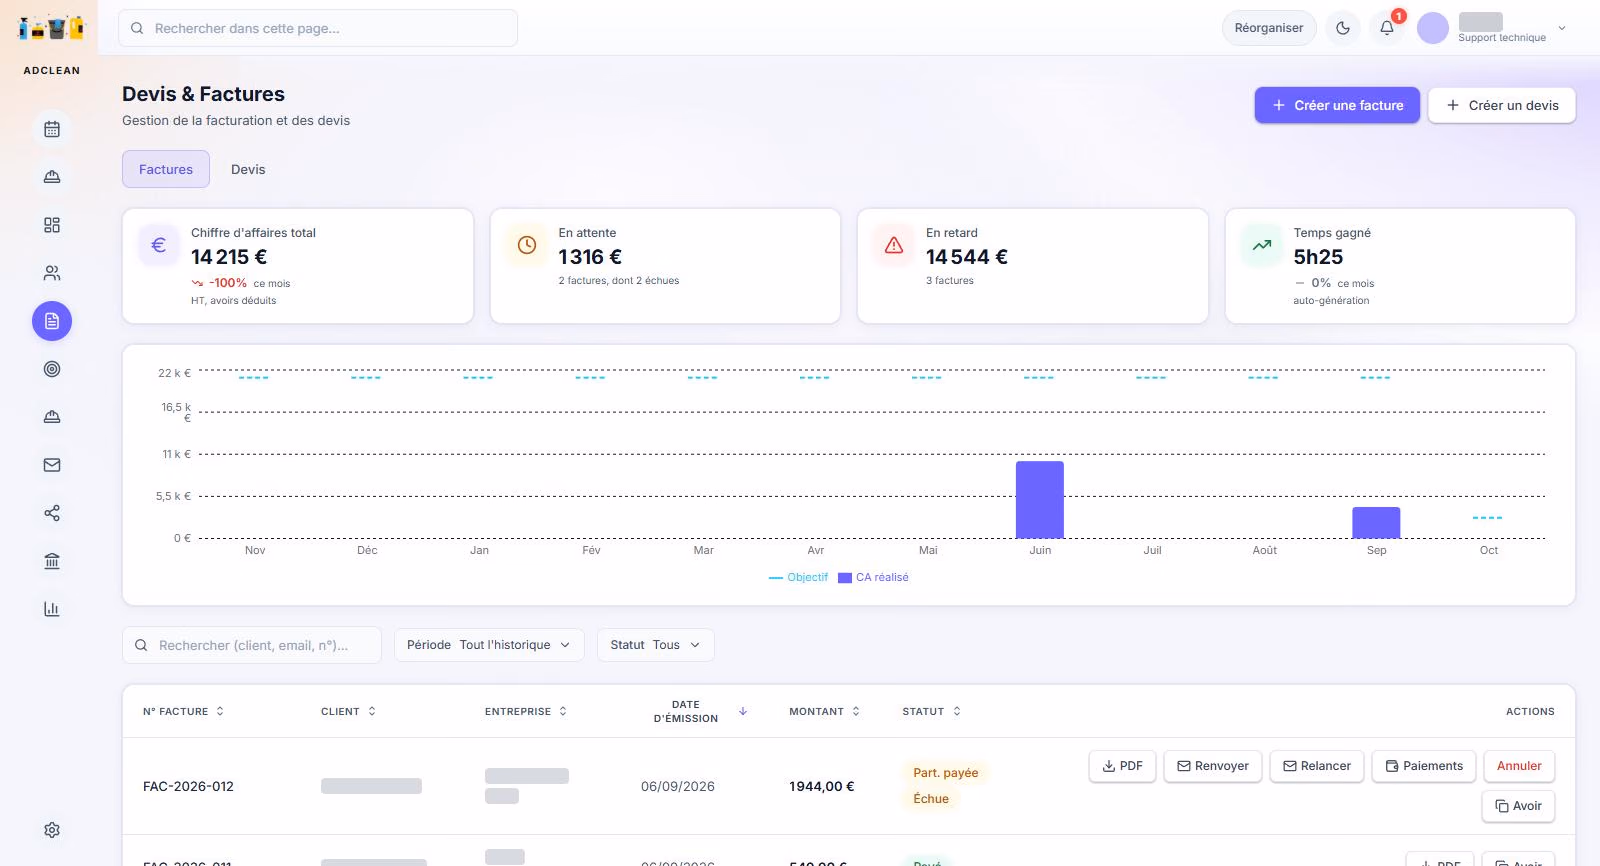The image size is (1600, 866).
Task: Open the share network icon in sidebar
Action: (52, 513)
